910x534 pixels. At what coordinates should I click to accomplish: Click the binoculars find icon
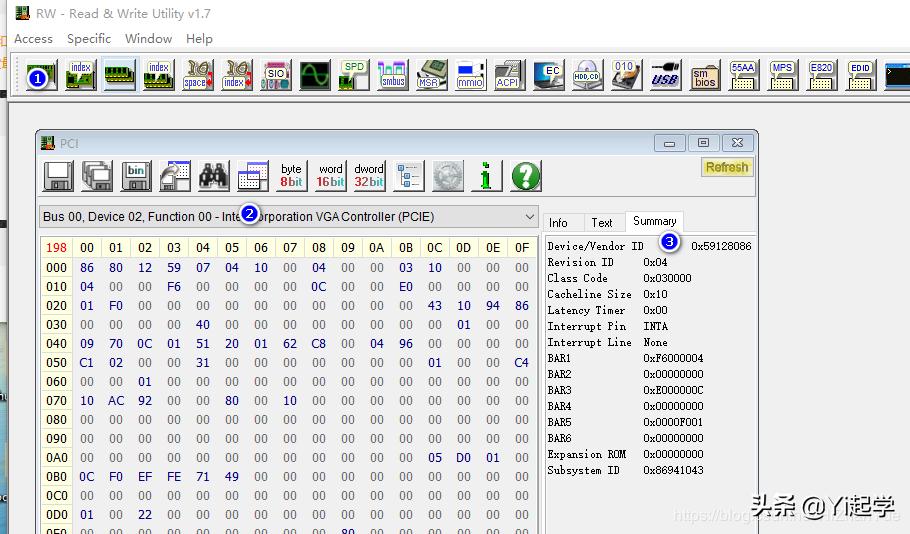214,176
